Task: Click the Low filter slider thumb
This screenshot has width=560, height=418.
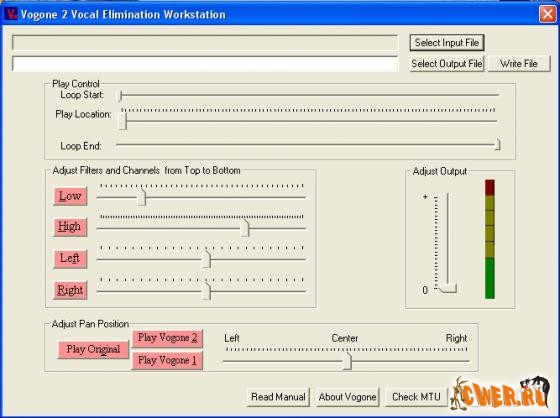Action: pyautogui.click(x=142, y=197)
